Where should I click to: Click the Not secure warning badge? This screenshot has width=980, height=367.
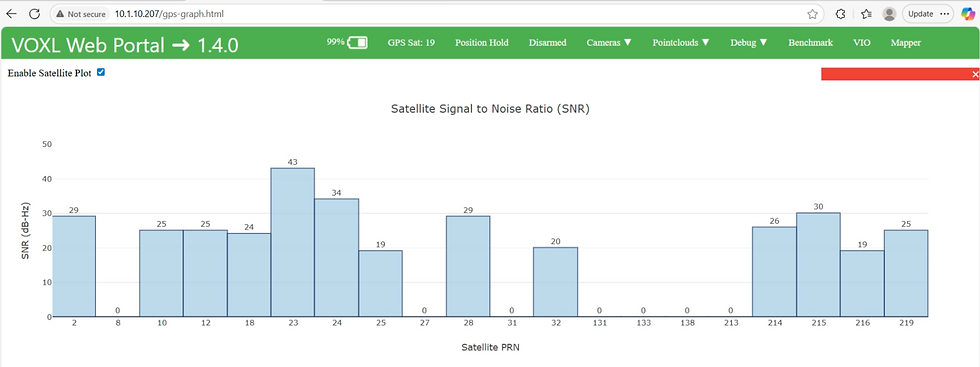[82, 14]
